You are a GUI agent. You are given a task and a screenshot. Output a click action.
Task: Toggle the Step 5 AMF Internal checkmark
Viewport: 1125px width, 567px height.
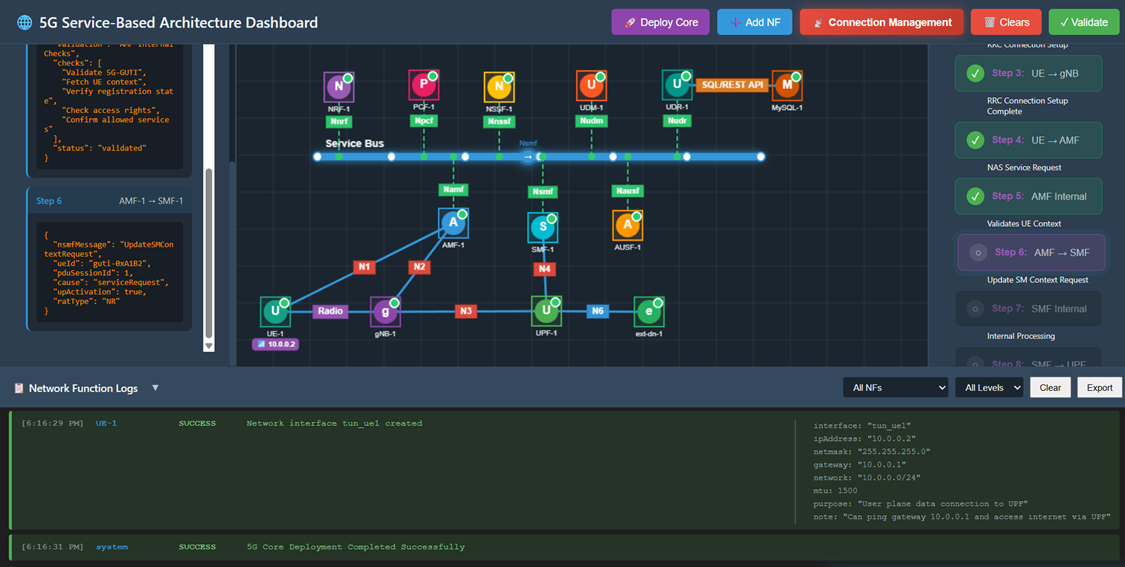coord(974,197)
